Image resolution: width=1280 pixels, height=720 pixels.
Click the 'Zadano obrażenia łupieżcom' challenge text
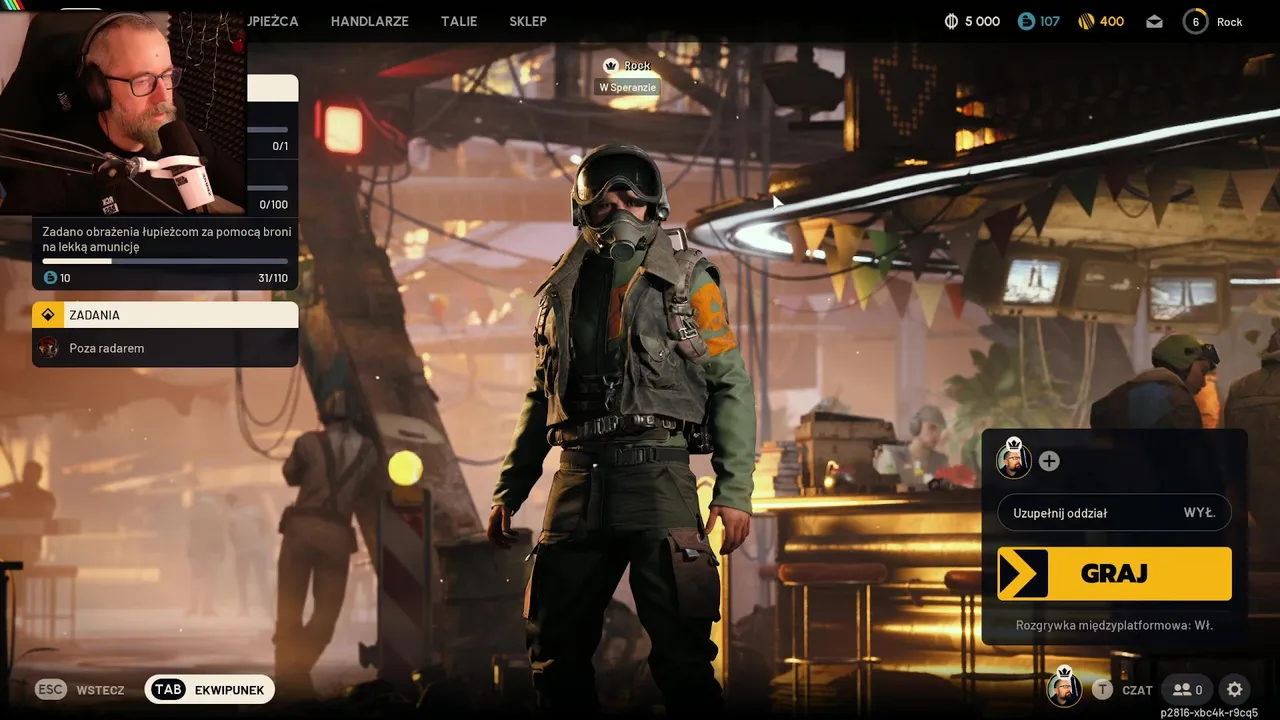coord(167,239)
